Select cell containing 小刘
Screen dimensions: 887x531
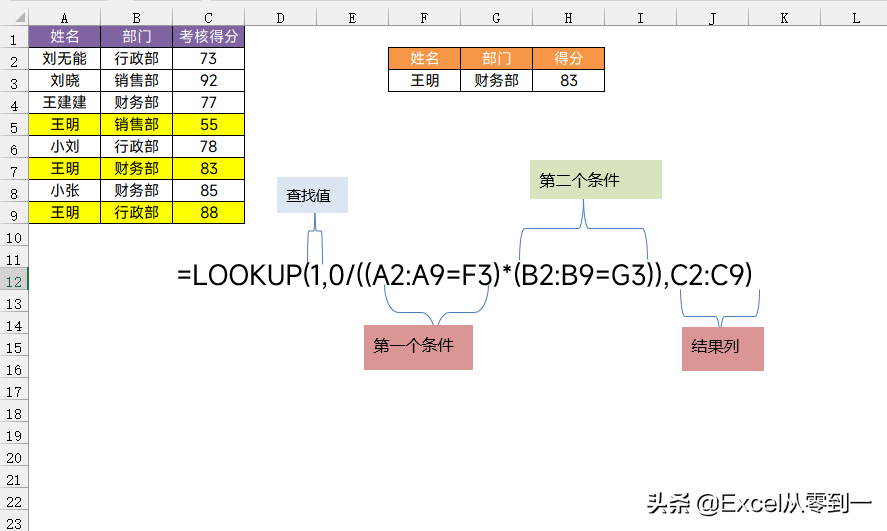64,146
